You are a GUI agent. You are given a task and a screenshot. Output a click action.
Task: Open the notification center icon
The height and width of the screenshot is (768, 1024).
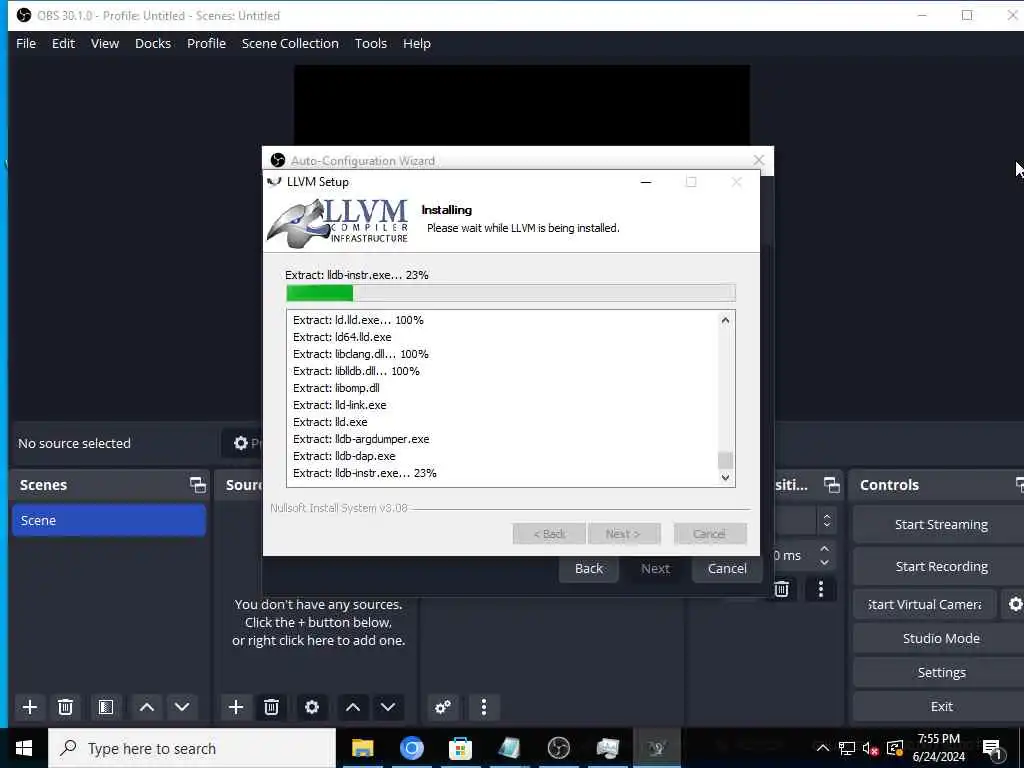tap(993, 749)
